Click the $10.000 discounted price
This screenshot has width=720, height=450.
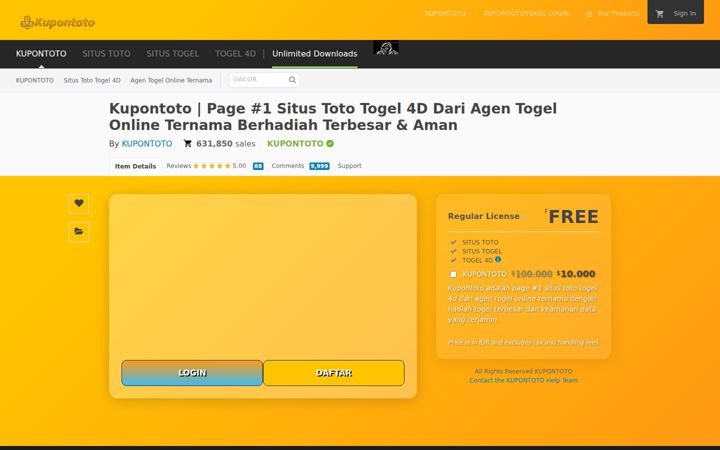coord(578,274)
